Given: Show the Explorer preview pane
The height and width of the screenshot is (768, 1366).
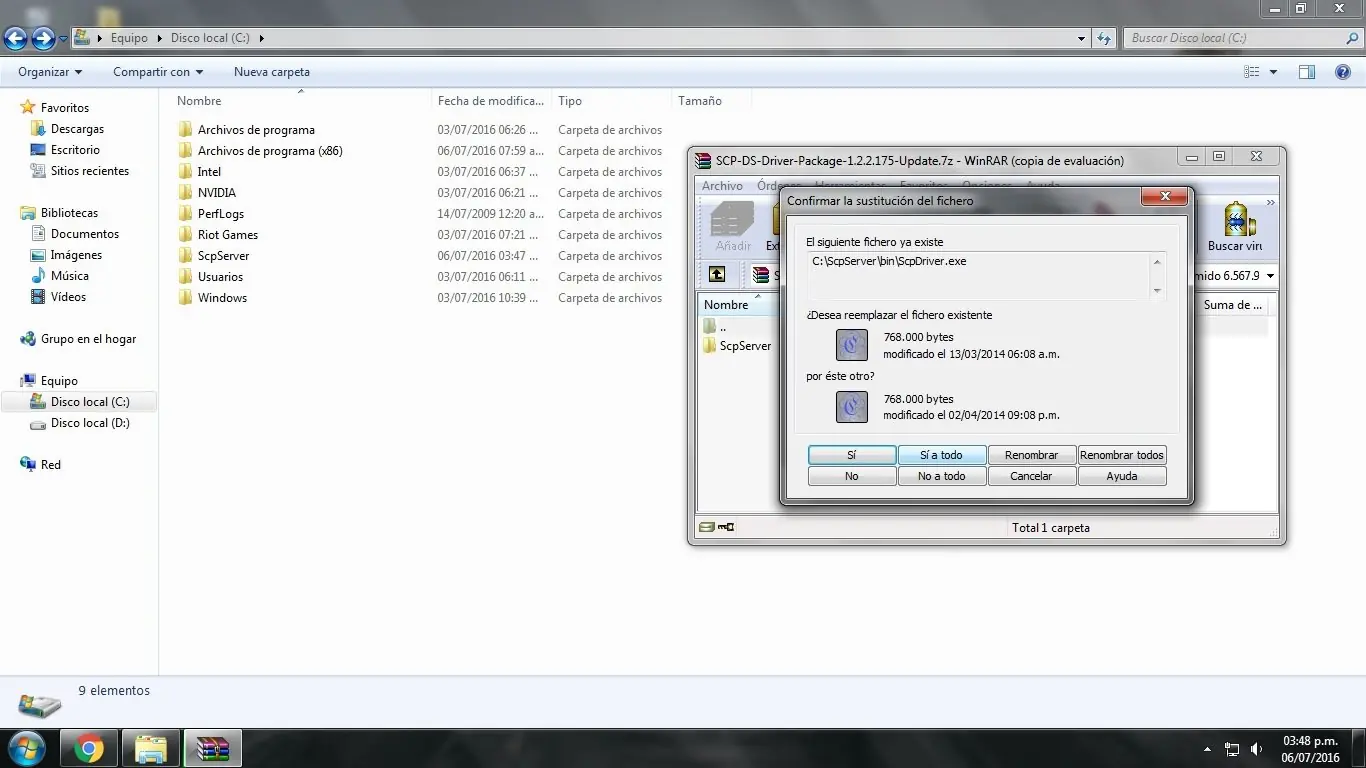Looking at the screenshot, I should [1307, 72].
